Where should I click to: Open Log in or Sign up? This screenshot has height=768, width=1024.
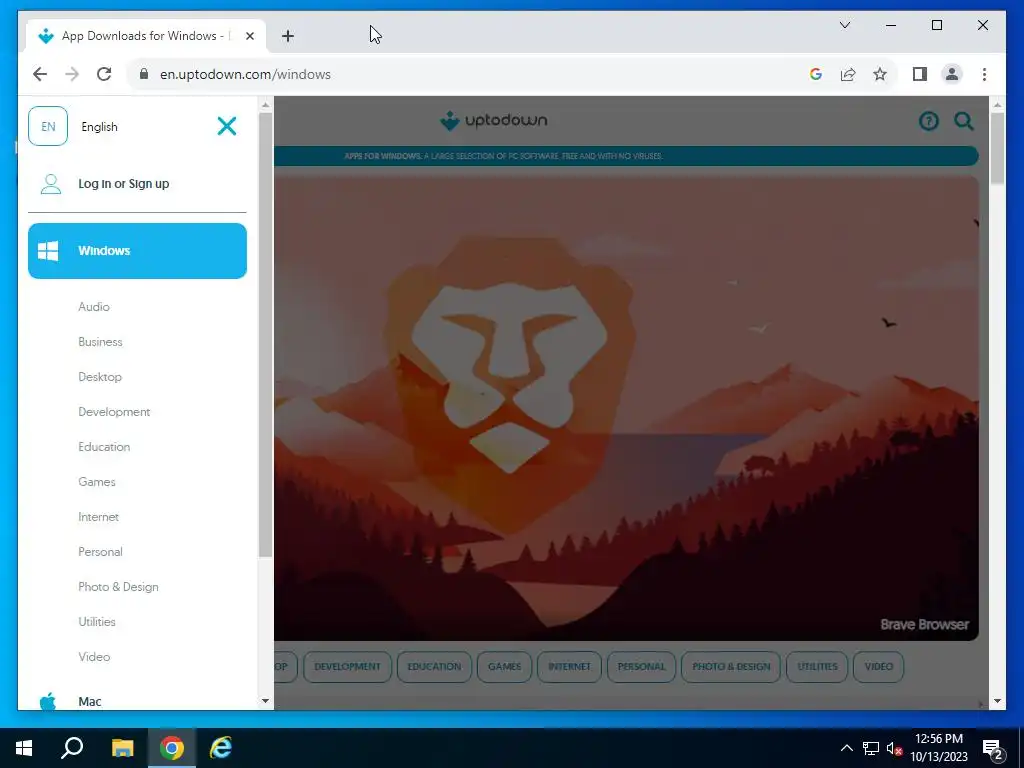123,184
